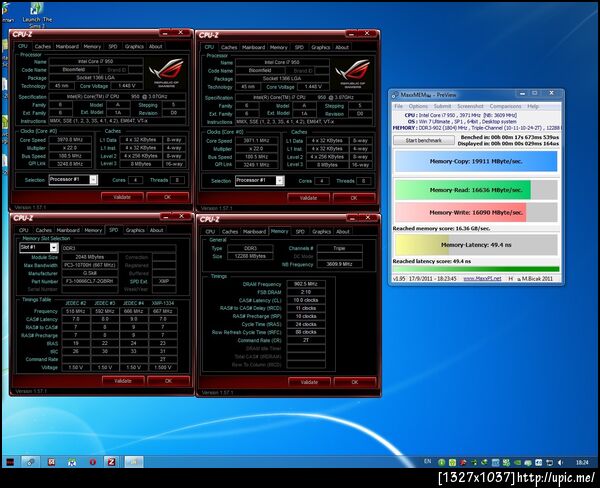
Task: Open the Screenshot menu in MaxxMEM
Action: point(470,106)
